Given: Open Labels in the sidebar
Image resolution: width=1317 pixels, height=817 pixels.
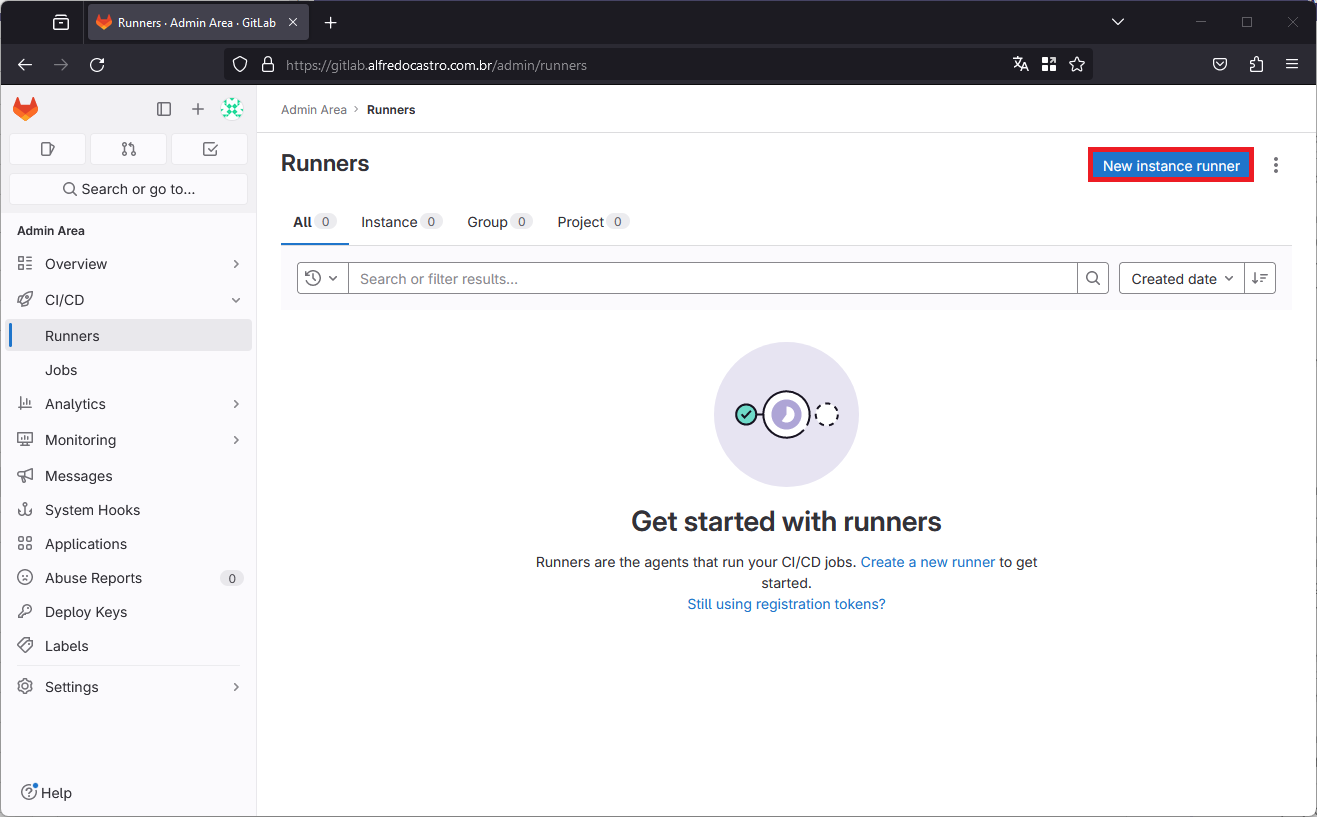Looking at the screenshot, I should pyautogui.click(x=129, y=646).
